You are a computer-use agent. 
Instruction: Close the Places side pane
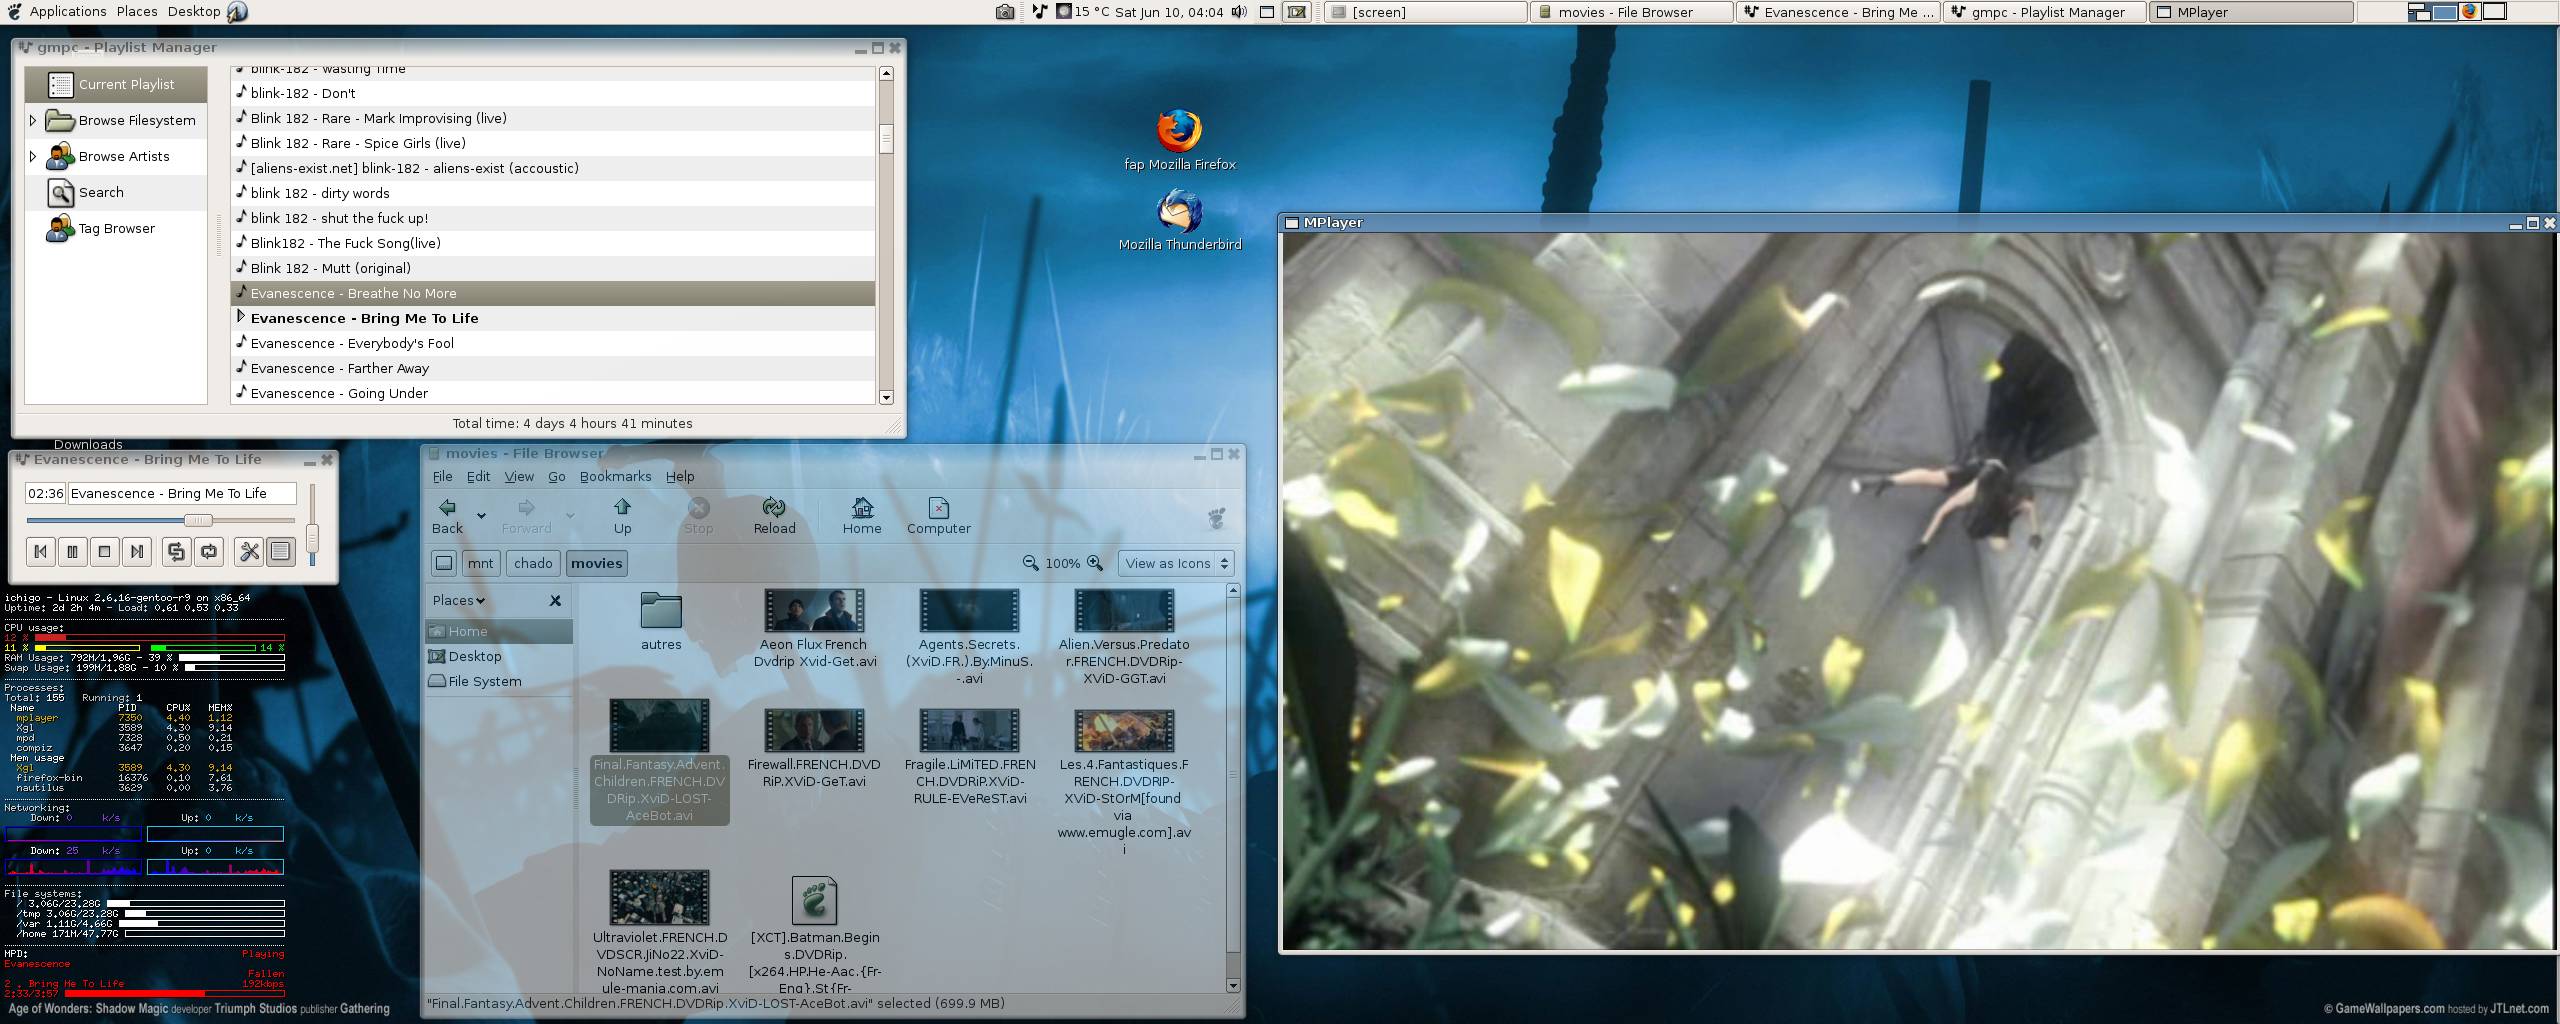coord(555,601)
